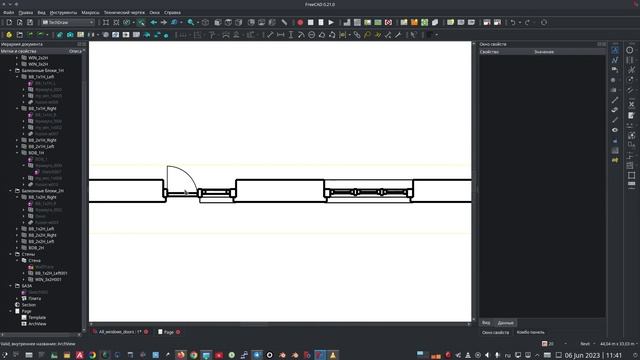640x360 pixels.
Task: Open the Технический чертеж menu
Action: (x=124, y=13)
